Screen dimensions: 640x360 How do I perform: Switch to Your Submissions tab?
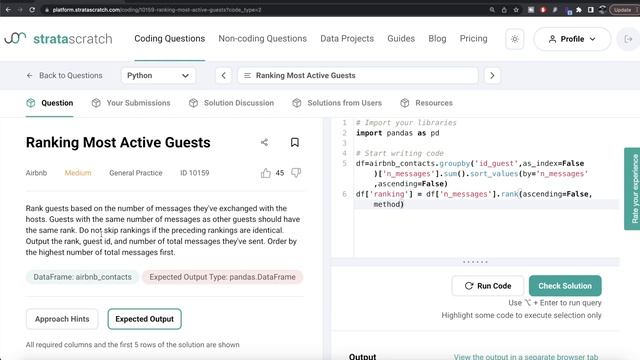pos(131,103)
